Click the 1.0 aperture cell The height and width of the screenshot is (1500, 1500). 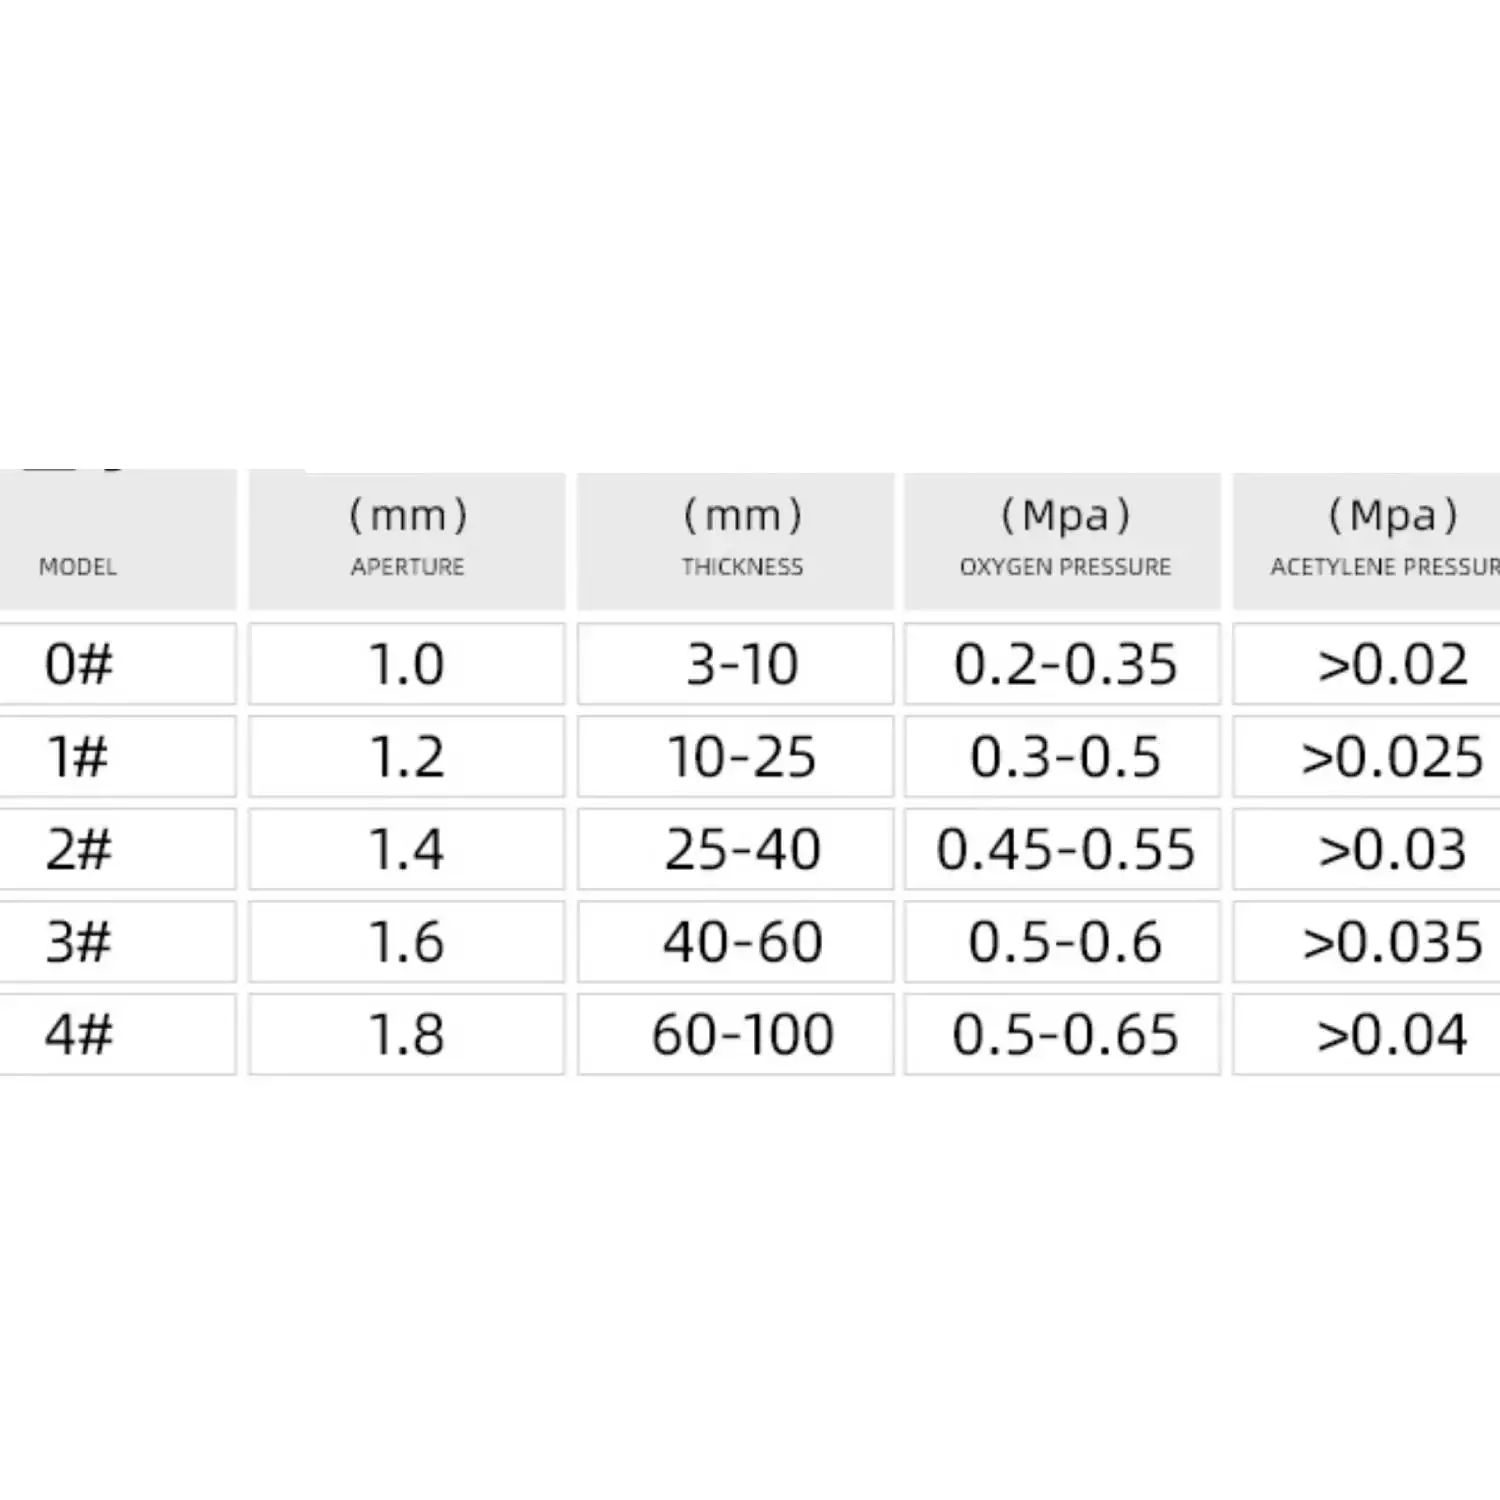click(x=406, y=664)
